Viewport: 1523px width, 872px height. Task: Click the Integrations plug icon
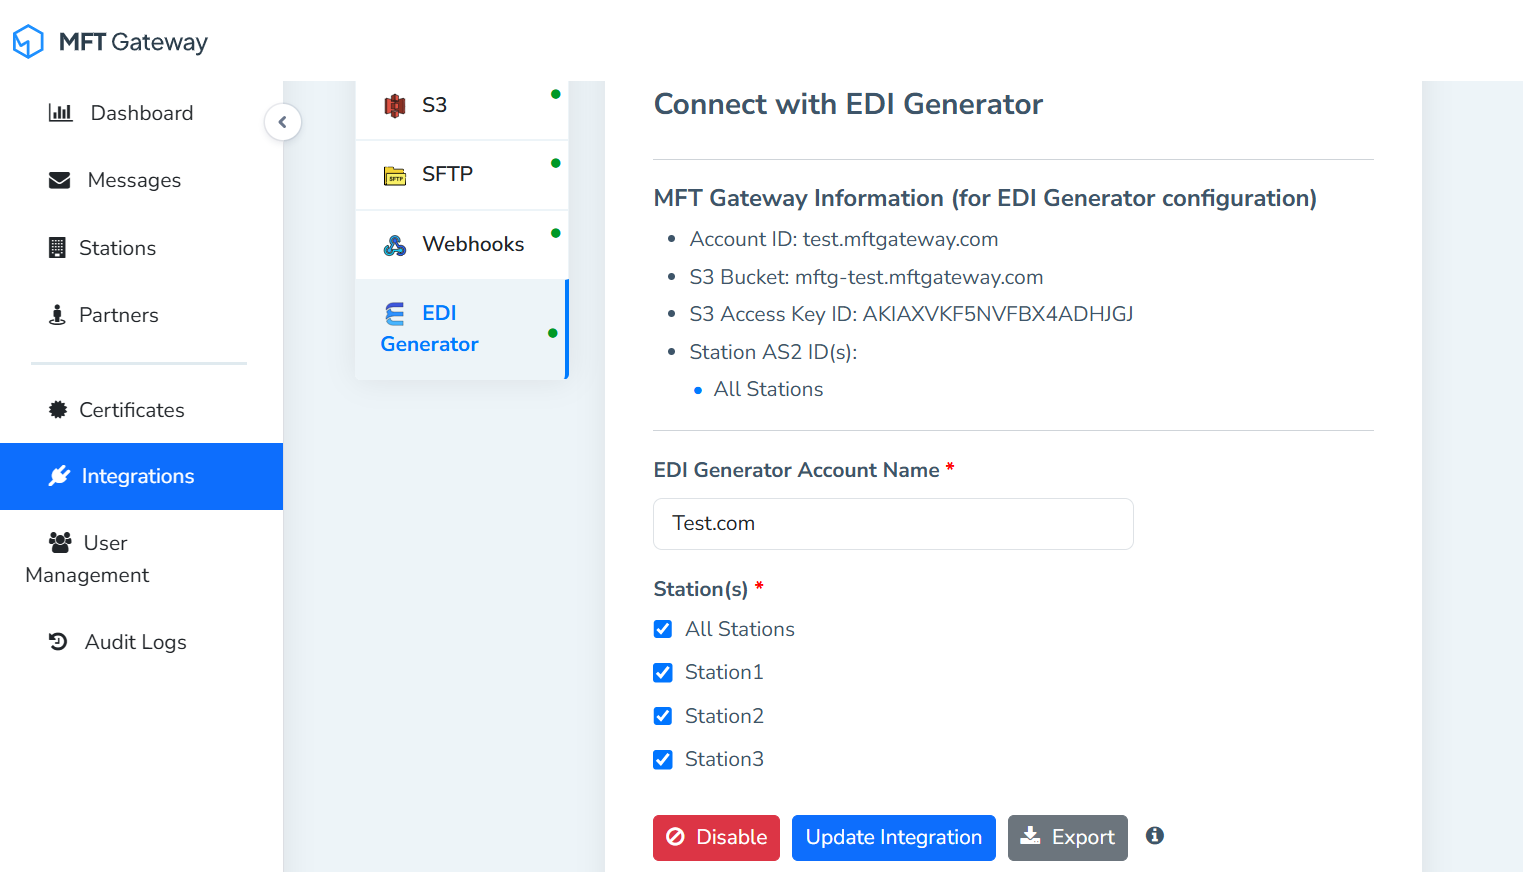(60, 476)
